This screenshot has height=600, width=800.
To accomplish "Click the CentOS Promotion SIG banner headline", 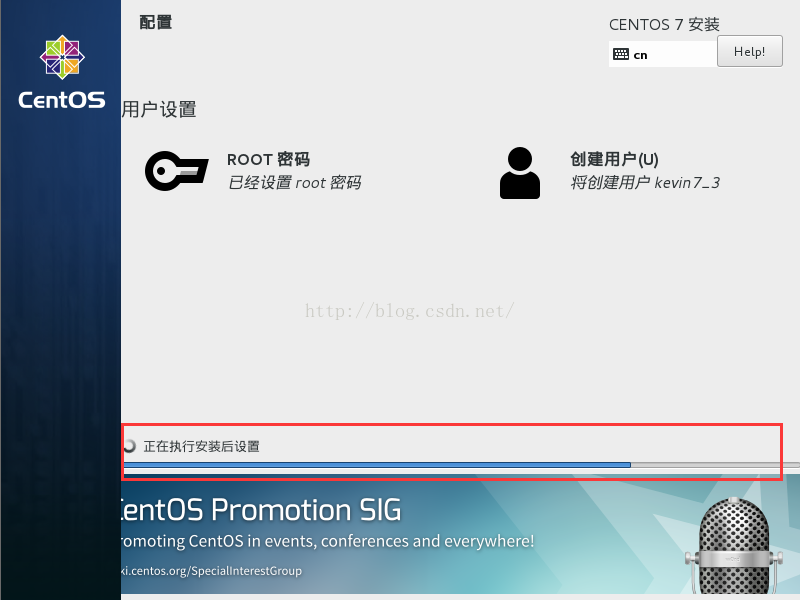I will click(x=261, y=510).
